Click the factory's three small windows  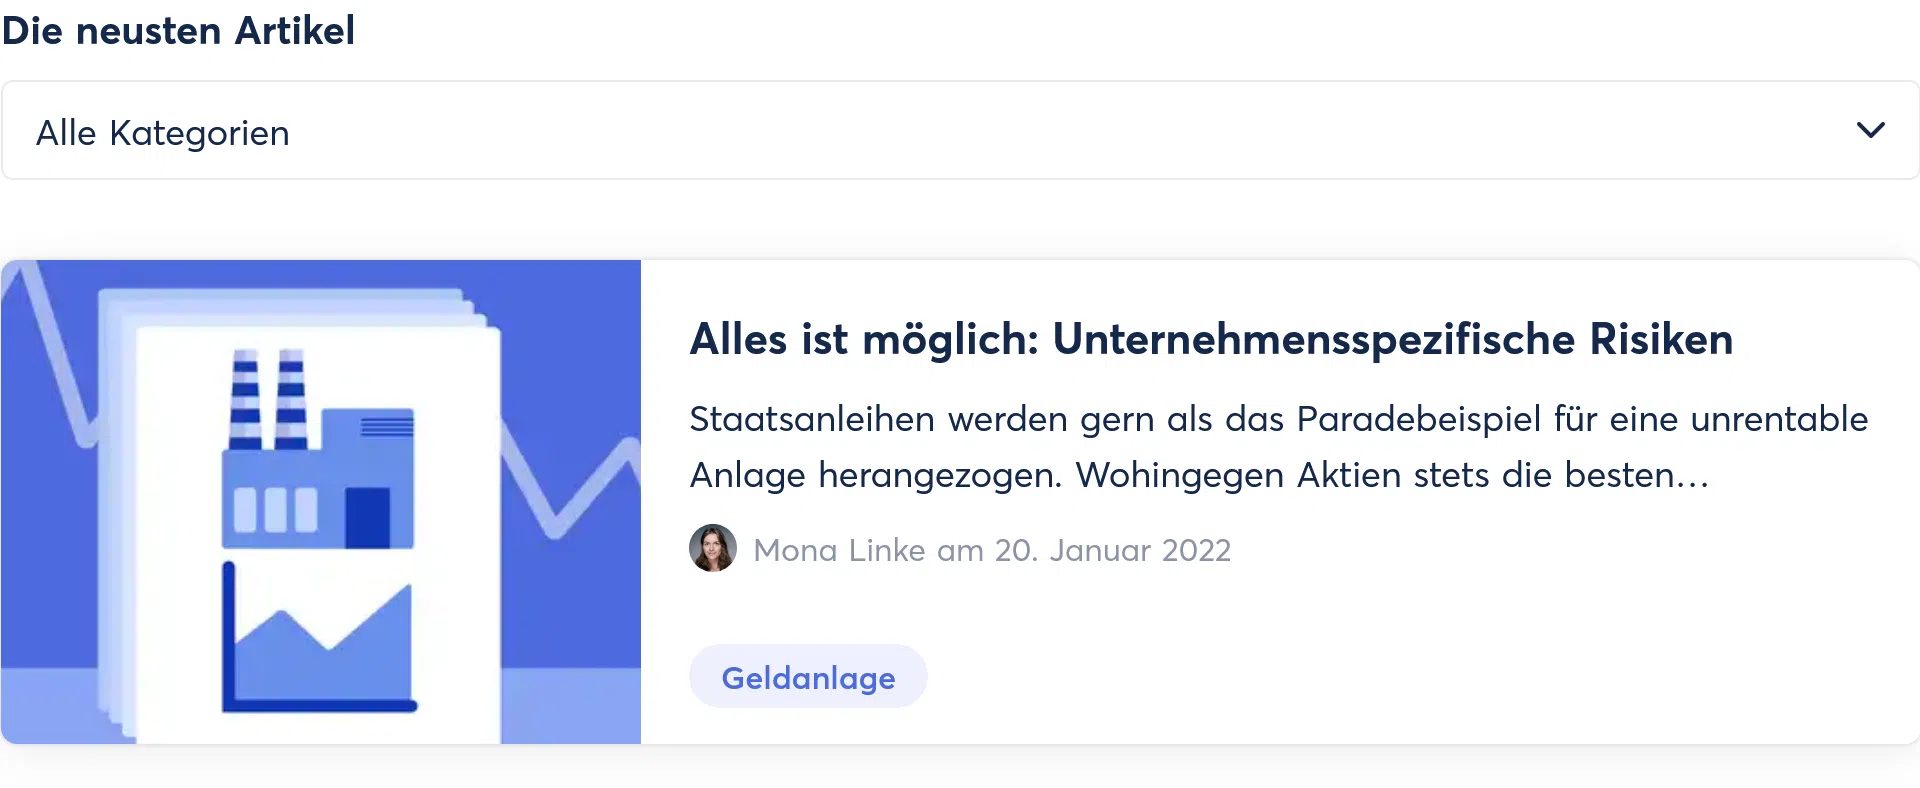coord(275,509)
